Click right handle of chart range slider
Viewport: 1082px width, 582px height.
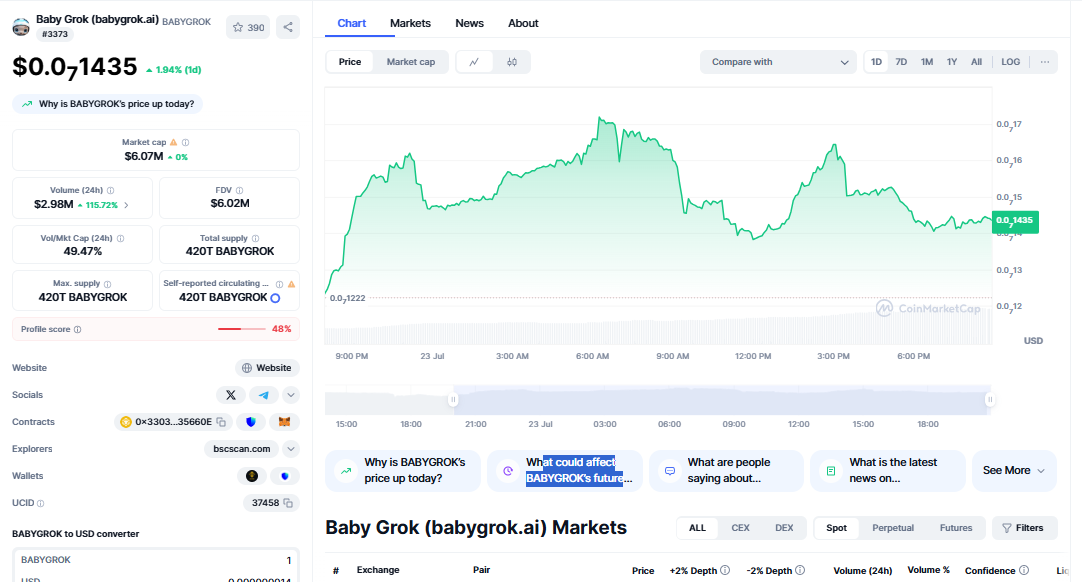[990, 400]
